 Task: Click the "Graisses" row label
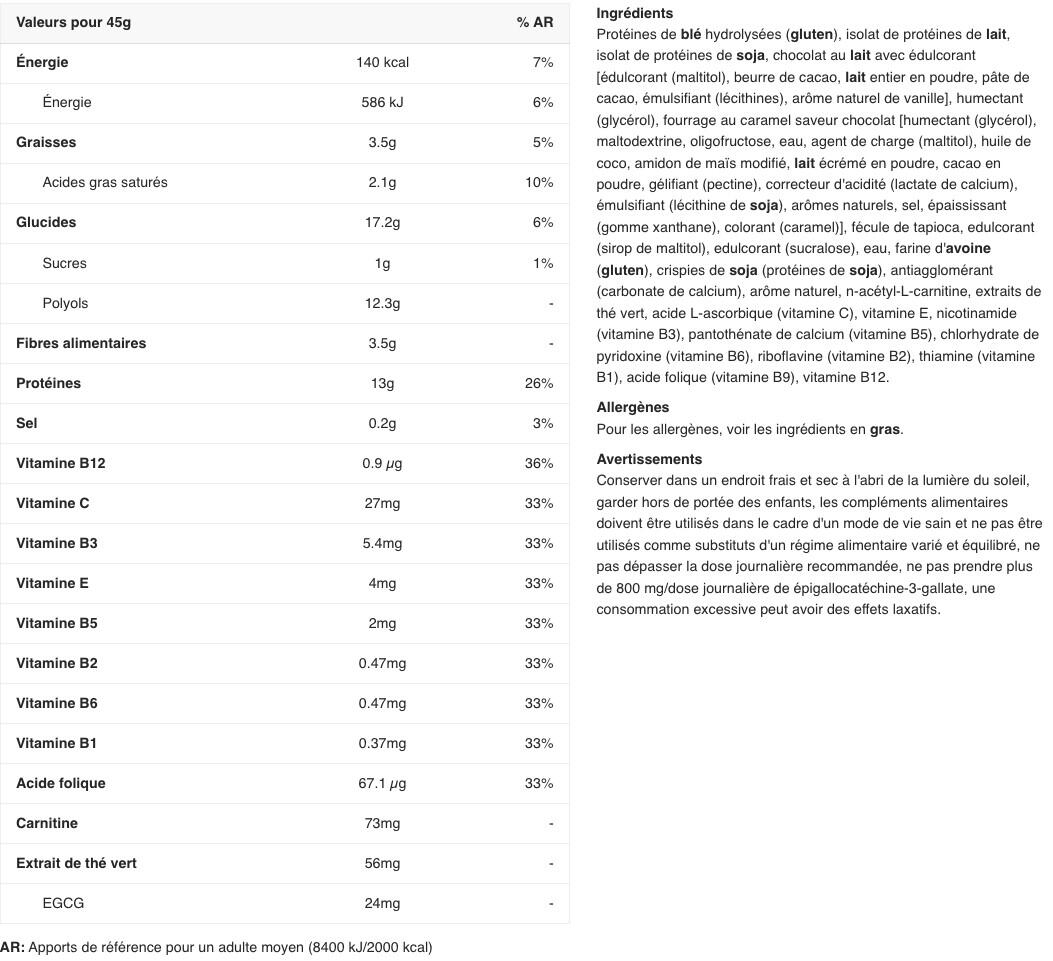pos(46,142)
